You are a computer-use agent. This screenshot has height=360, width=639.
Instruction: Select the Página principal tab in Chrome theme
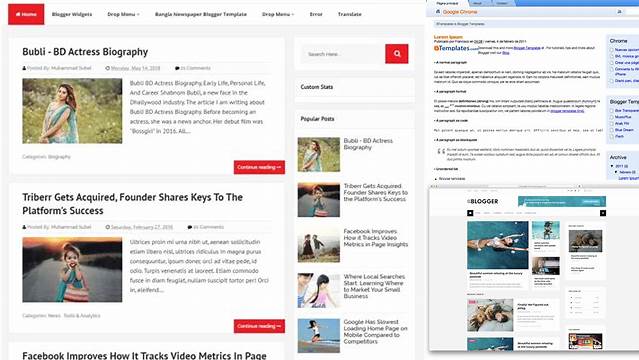point(447,3)
